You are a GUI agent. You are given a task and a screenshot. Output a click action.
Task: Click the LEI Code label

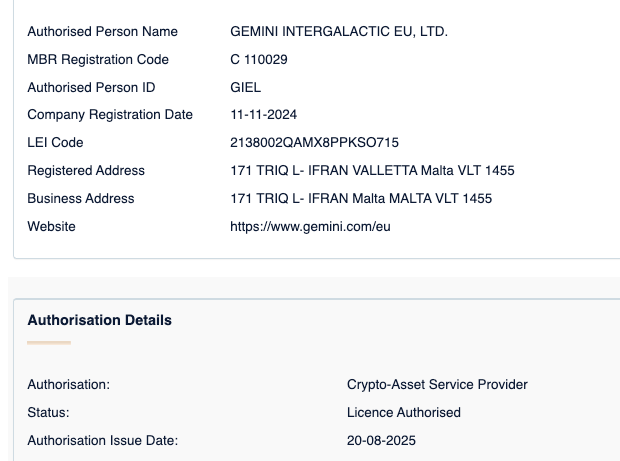point(55,143)
